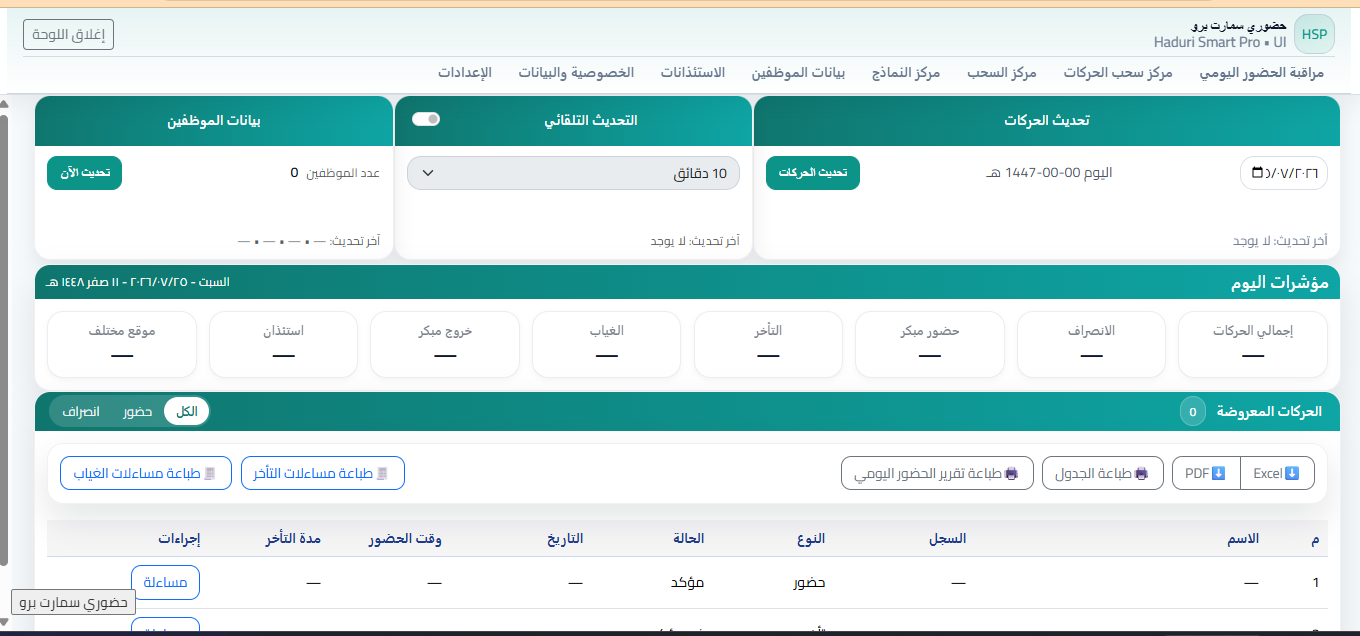
Task: Open بيانات الموظفين navigation tab
Action: pos(798,73)
